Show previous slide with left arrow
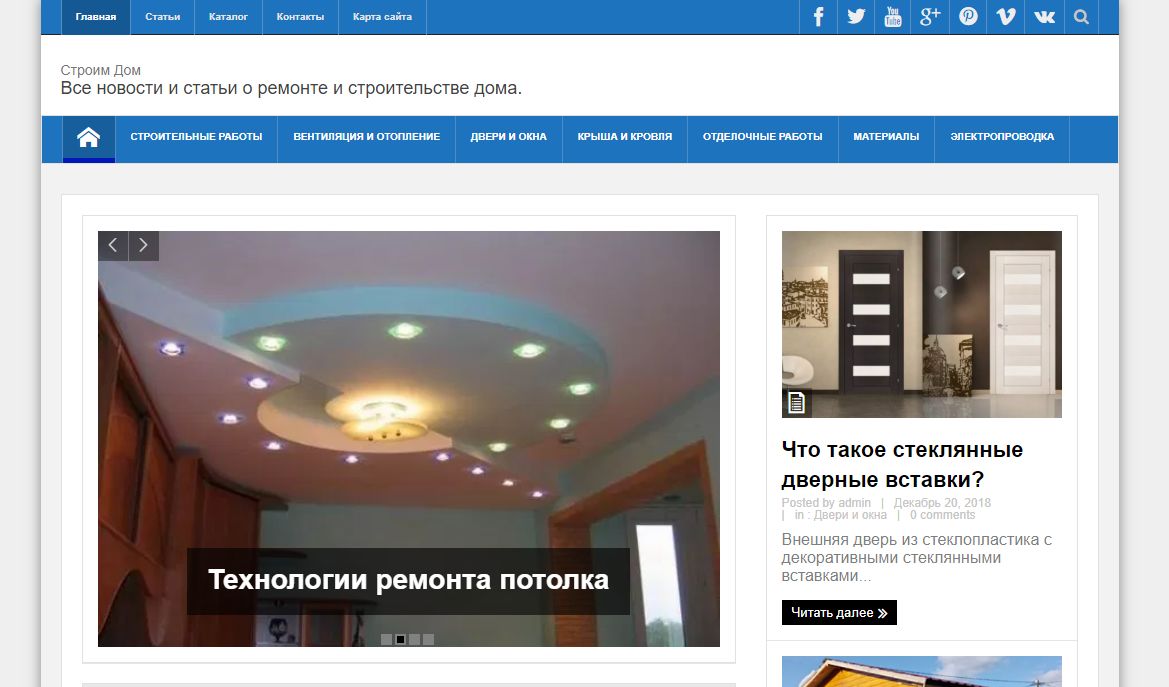1169x687 pixels. click(113, 245)
